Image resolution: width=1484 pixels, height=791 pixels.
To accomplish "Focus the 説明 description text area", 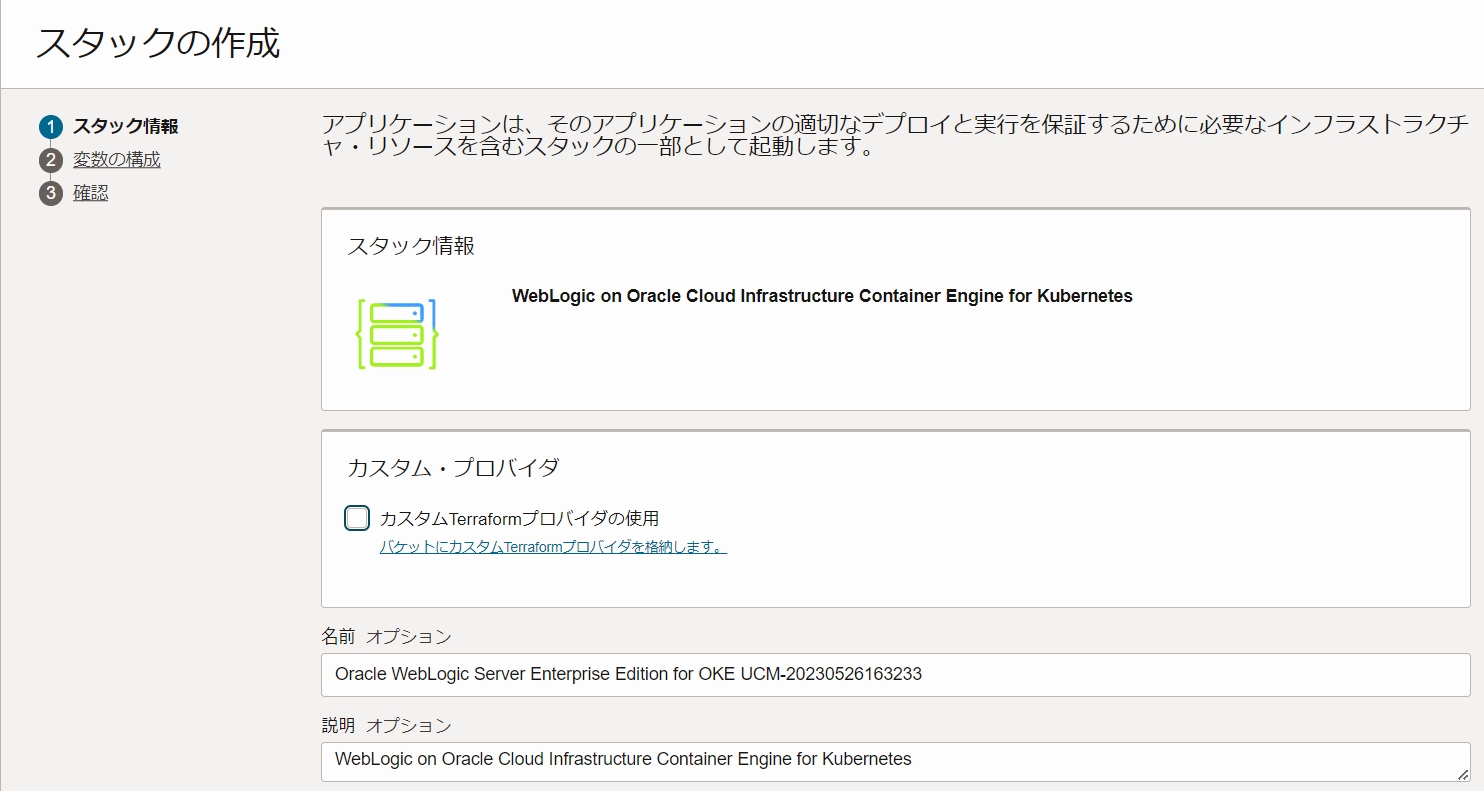I will [x=895, y=760].
